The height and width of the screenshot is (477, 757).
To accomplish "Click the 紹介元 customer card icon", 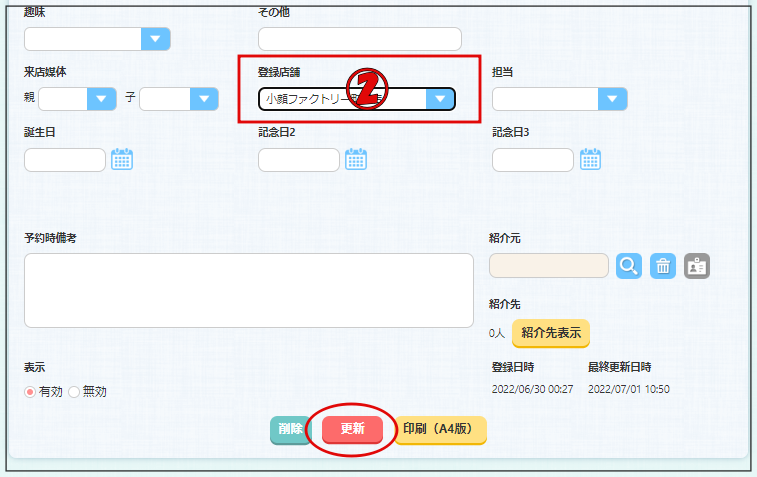I will pos(697,266).
